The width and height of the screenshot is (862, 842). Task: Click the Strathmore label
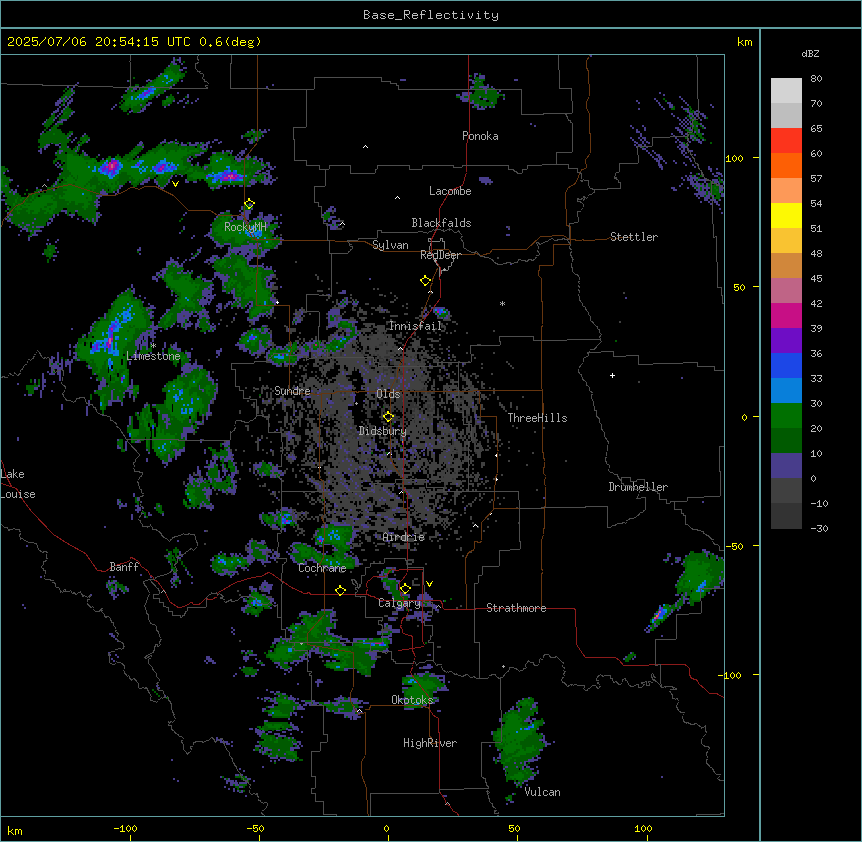coord(516,608)
